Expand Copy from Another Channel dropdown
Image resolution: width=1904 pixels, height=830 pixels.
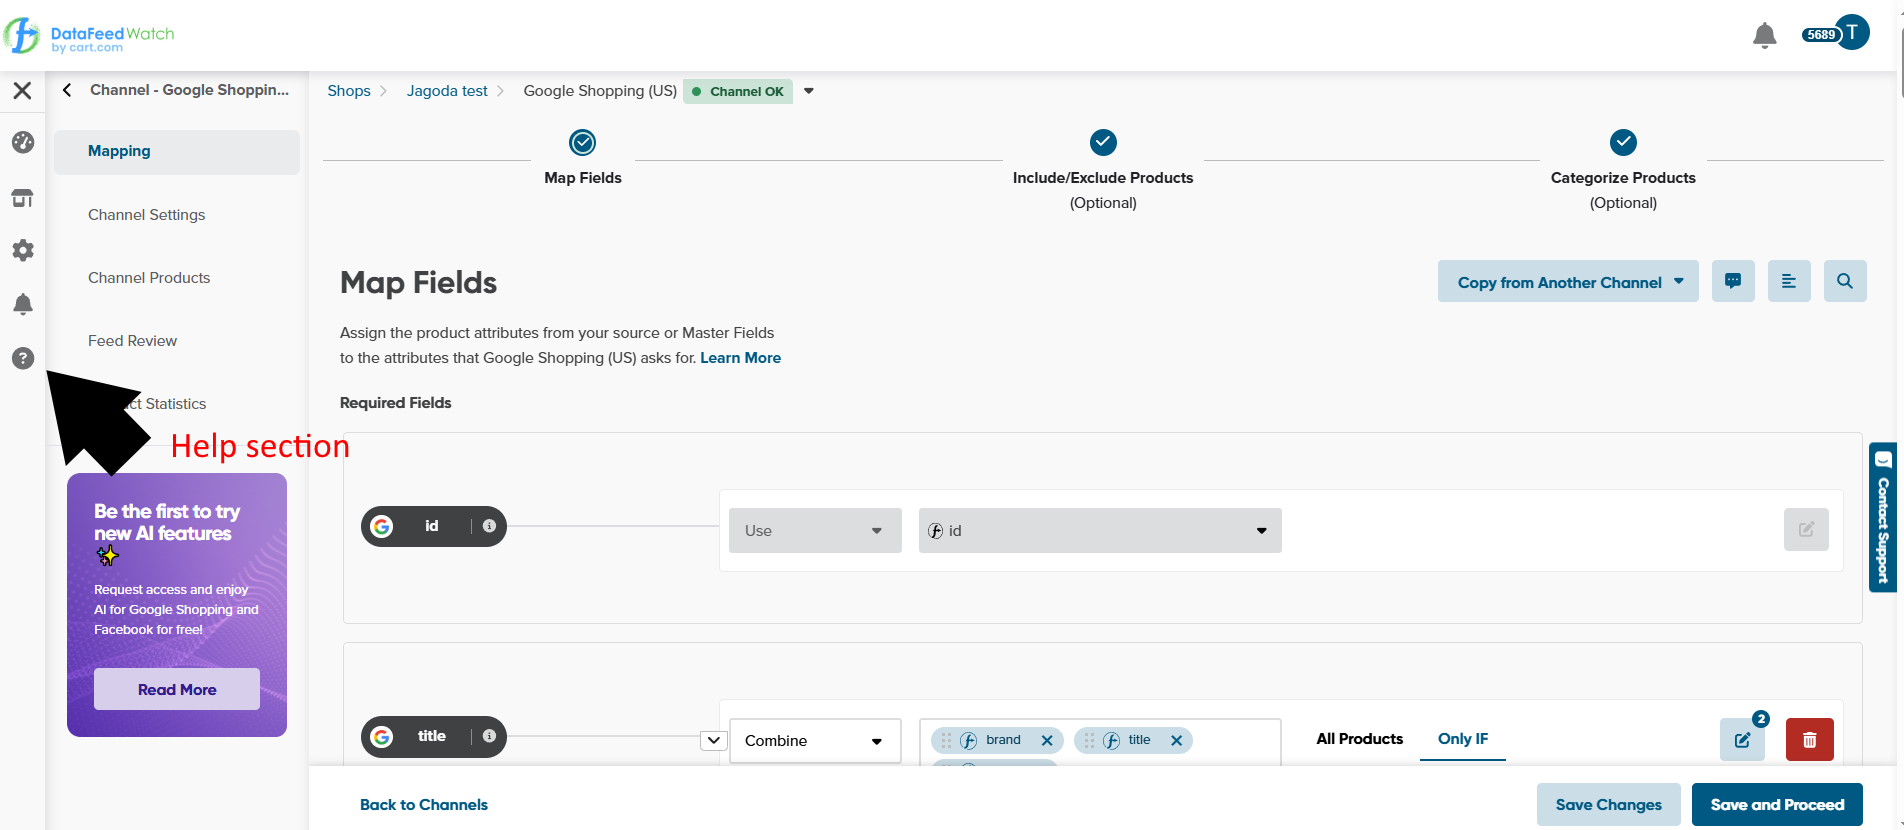(x=1567, y=282)
